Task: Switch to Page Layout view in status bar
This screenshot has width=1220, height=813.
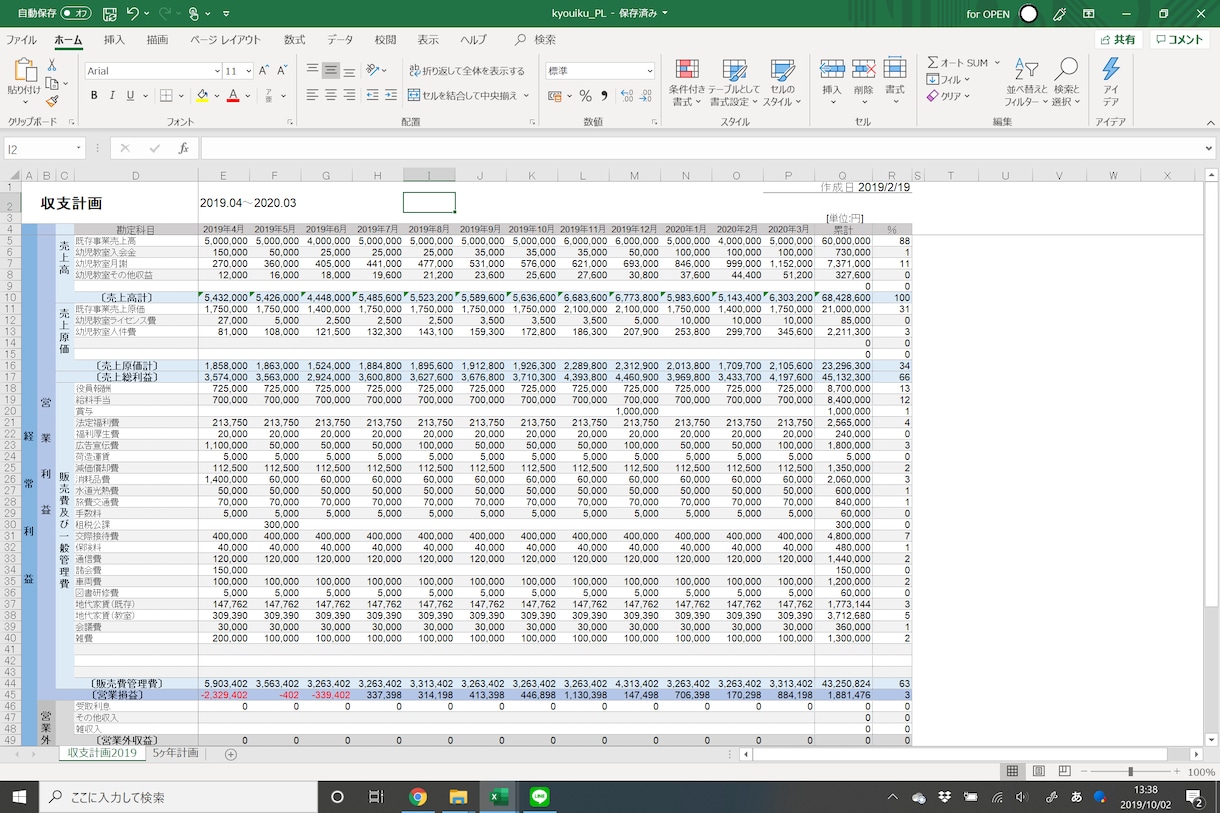Action: pos(1039,771)
